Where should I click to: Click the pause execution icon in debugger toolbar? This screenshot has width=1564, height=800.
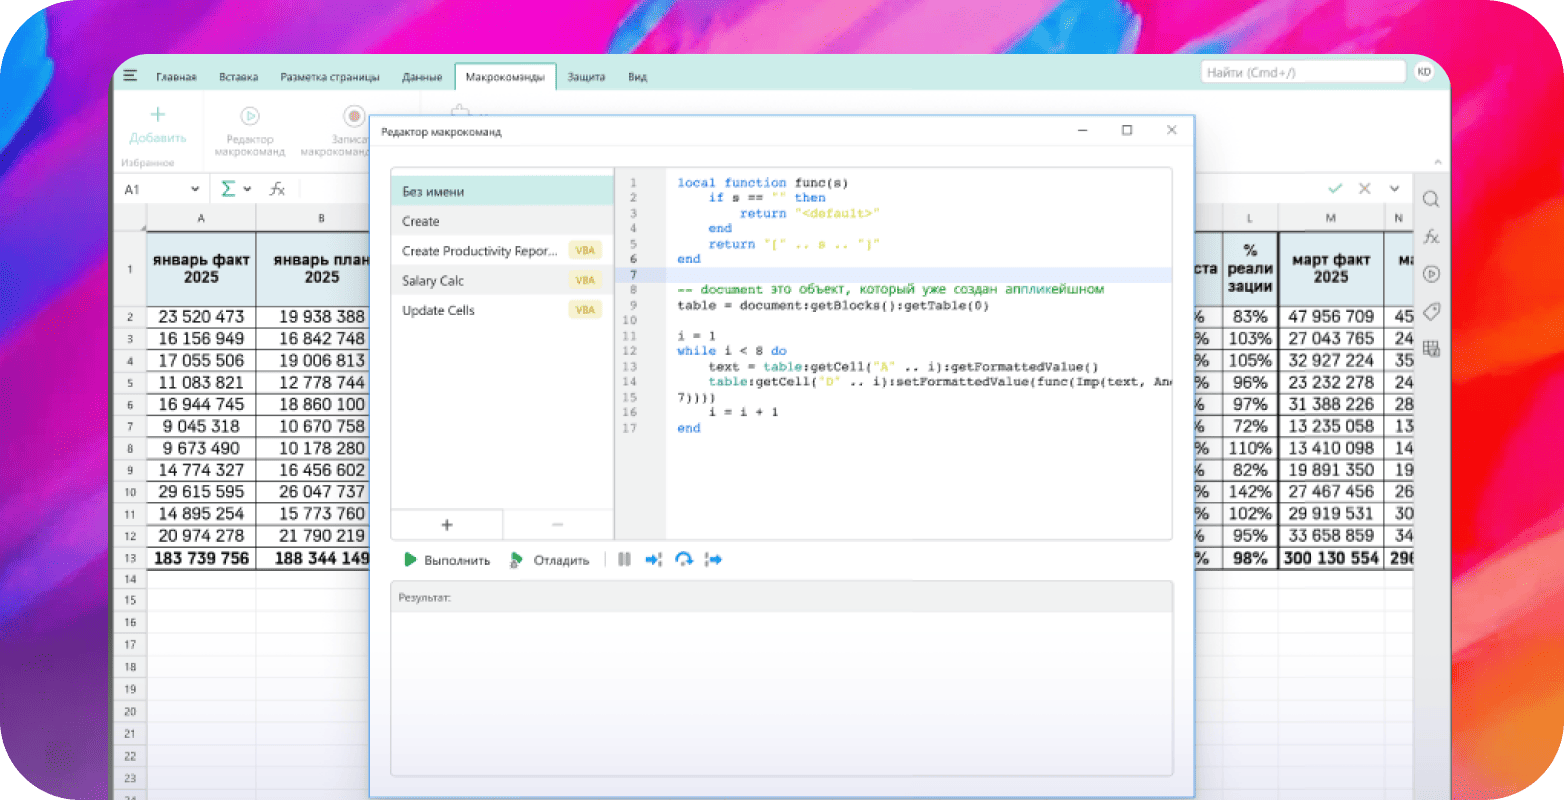point(624,560)
